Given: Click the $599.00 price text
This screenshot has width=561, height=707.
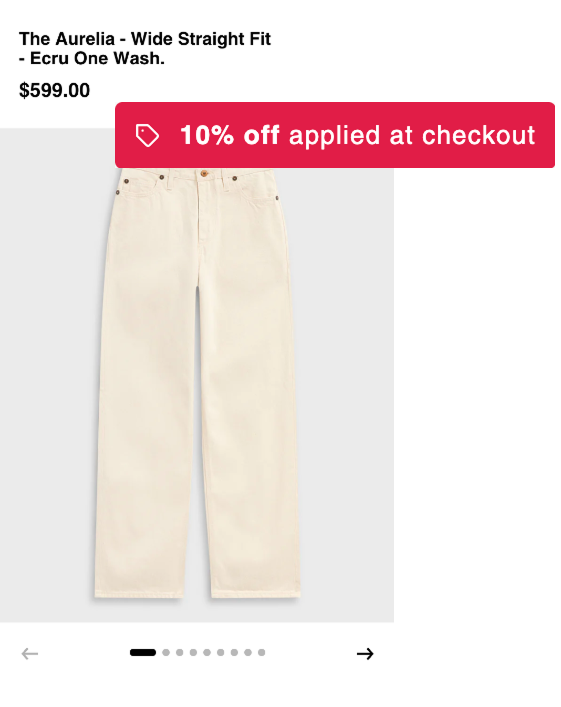Looking at the screenshot, I should click(54, 90).
